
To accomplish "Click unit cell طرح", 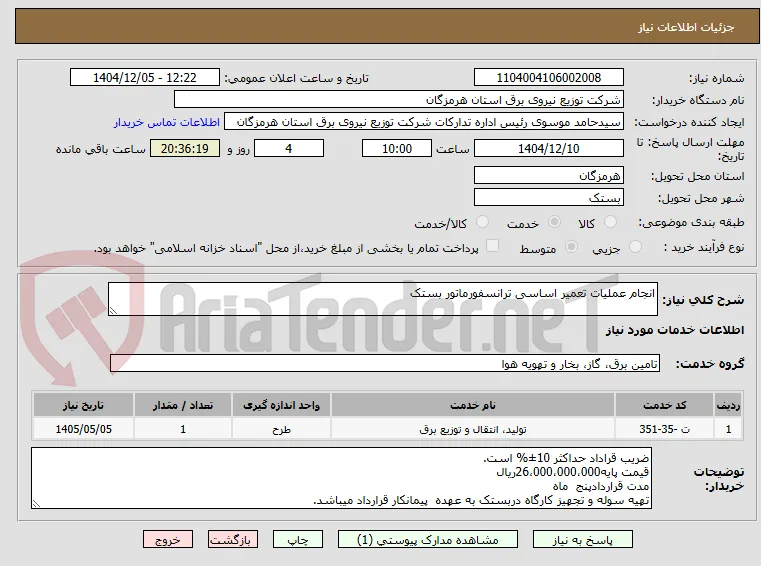I will pyautogui.click(x=281, y=429).
